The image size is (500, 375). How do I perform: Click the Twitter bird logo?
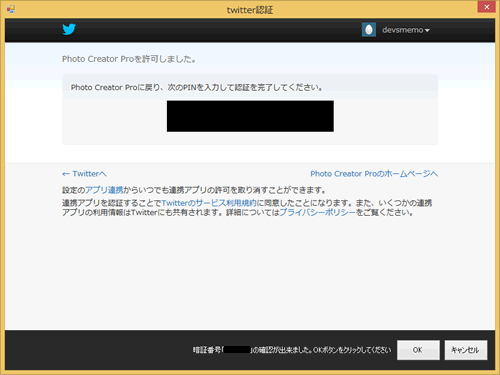[69, 29]
